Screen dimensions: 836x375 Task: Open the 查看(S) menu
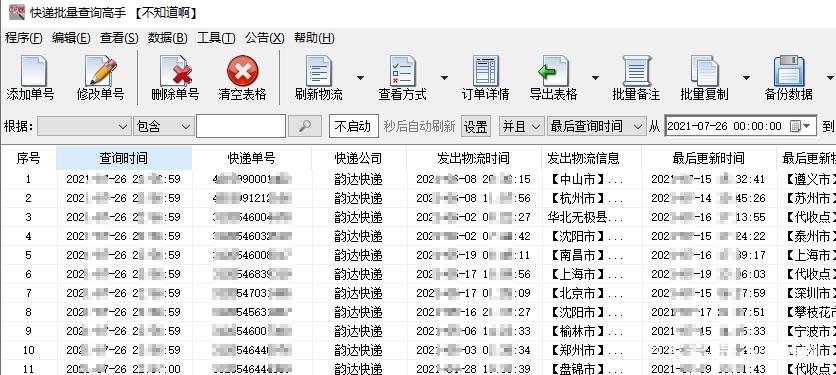click(x=119, y=38)
